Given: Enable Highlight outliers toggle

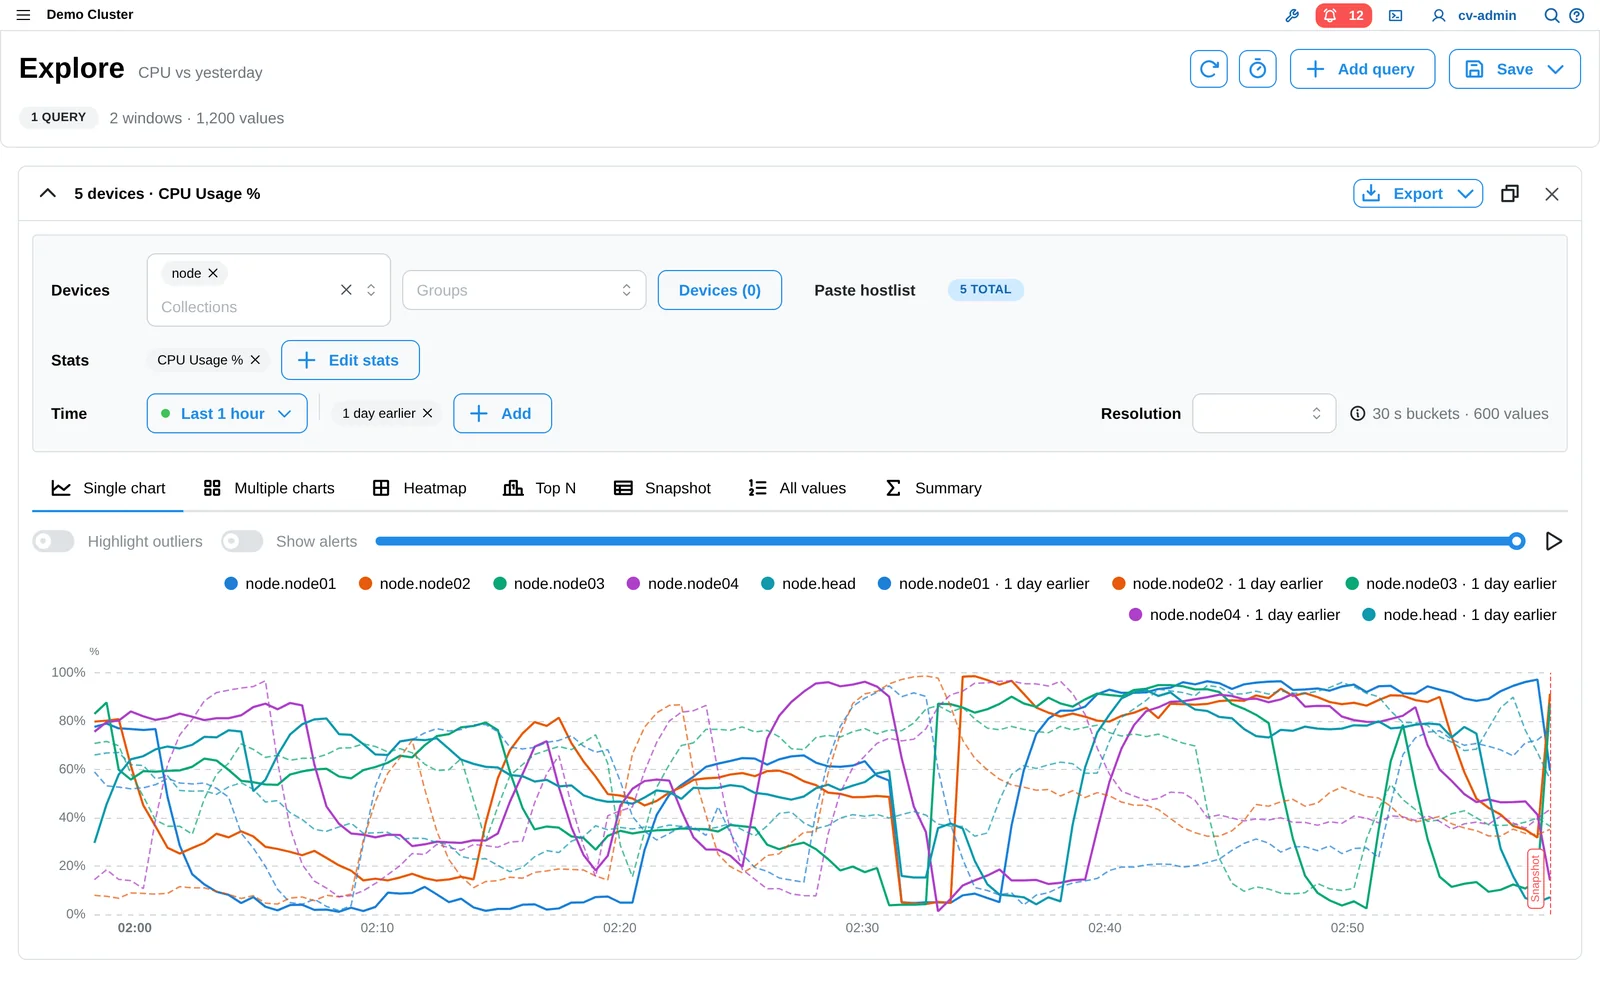Looking at the screenshot, I should pyautogui.click(x=53, y=541).
